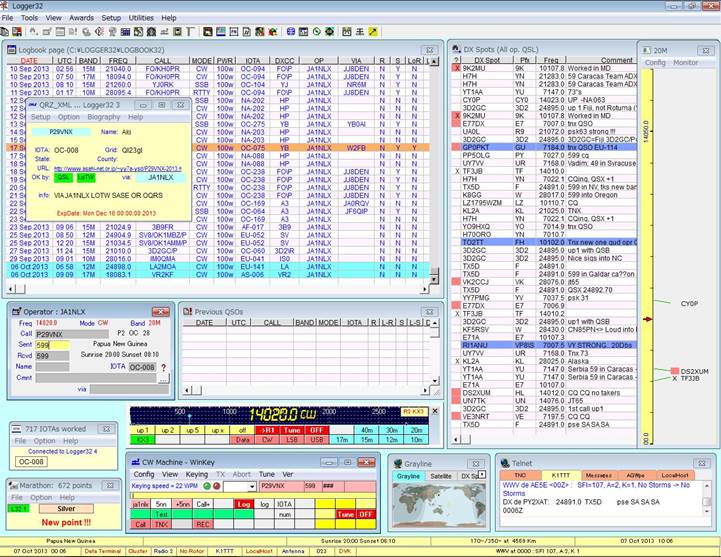
Task: Switch radio mode to USB
Action: [x=316, y=440]
